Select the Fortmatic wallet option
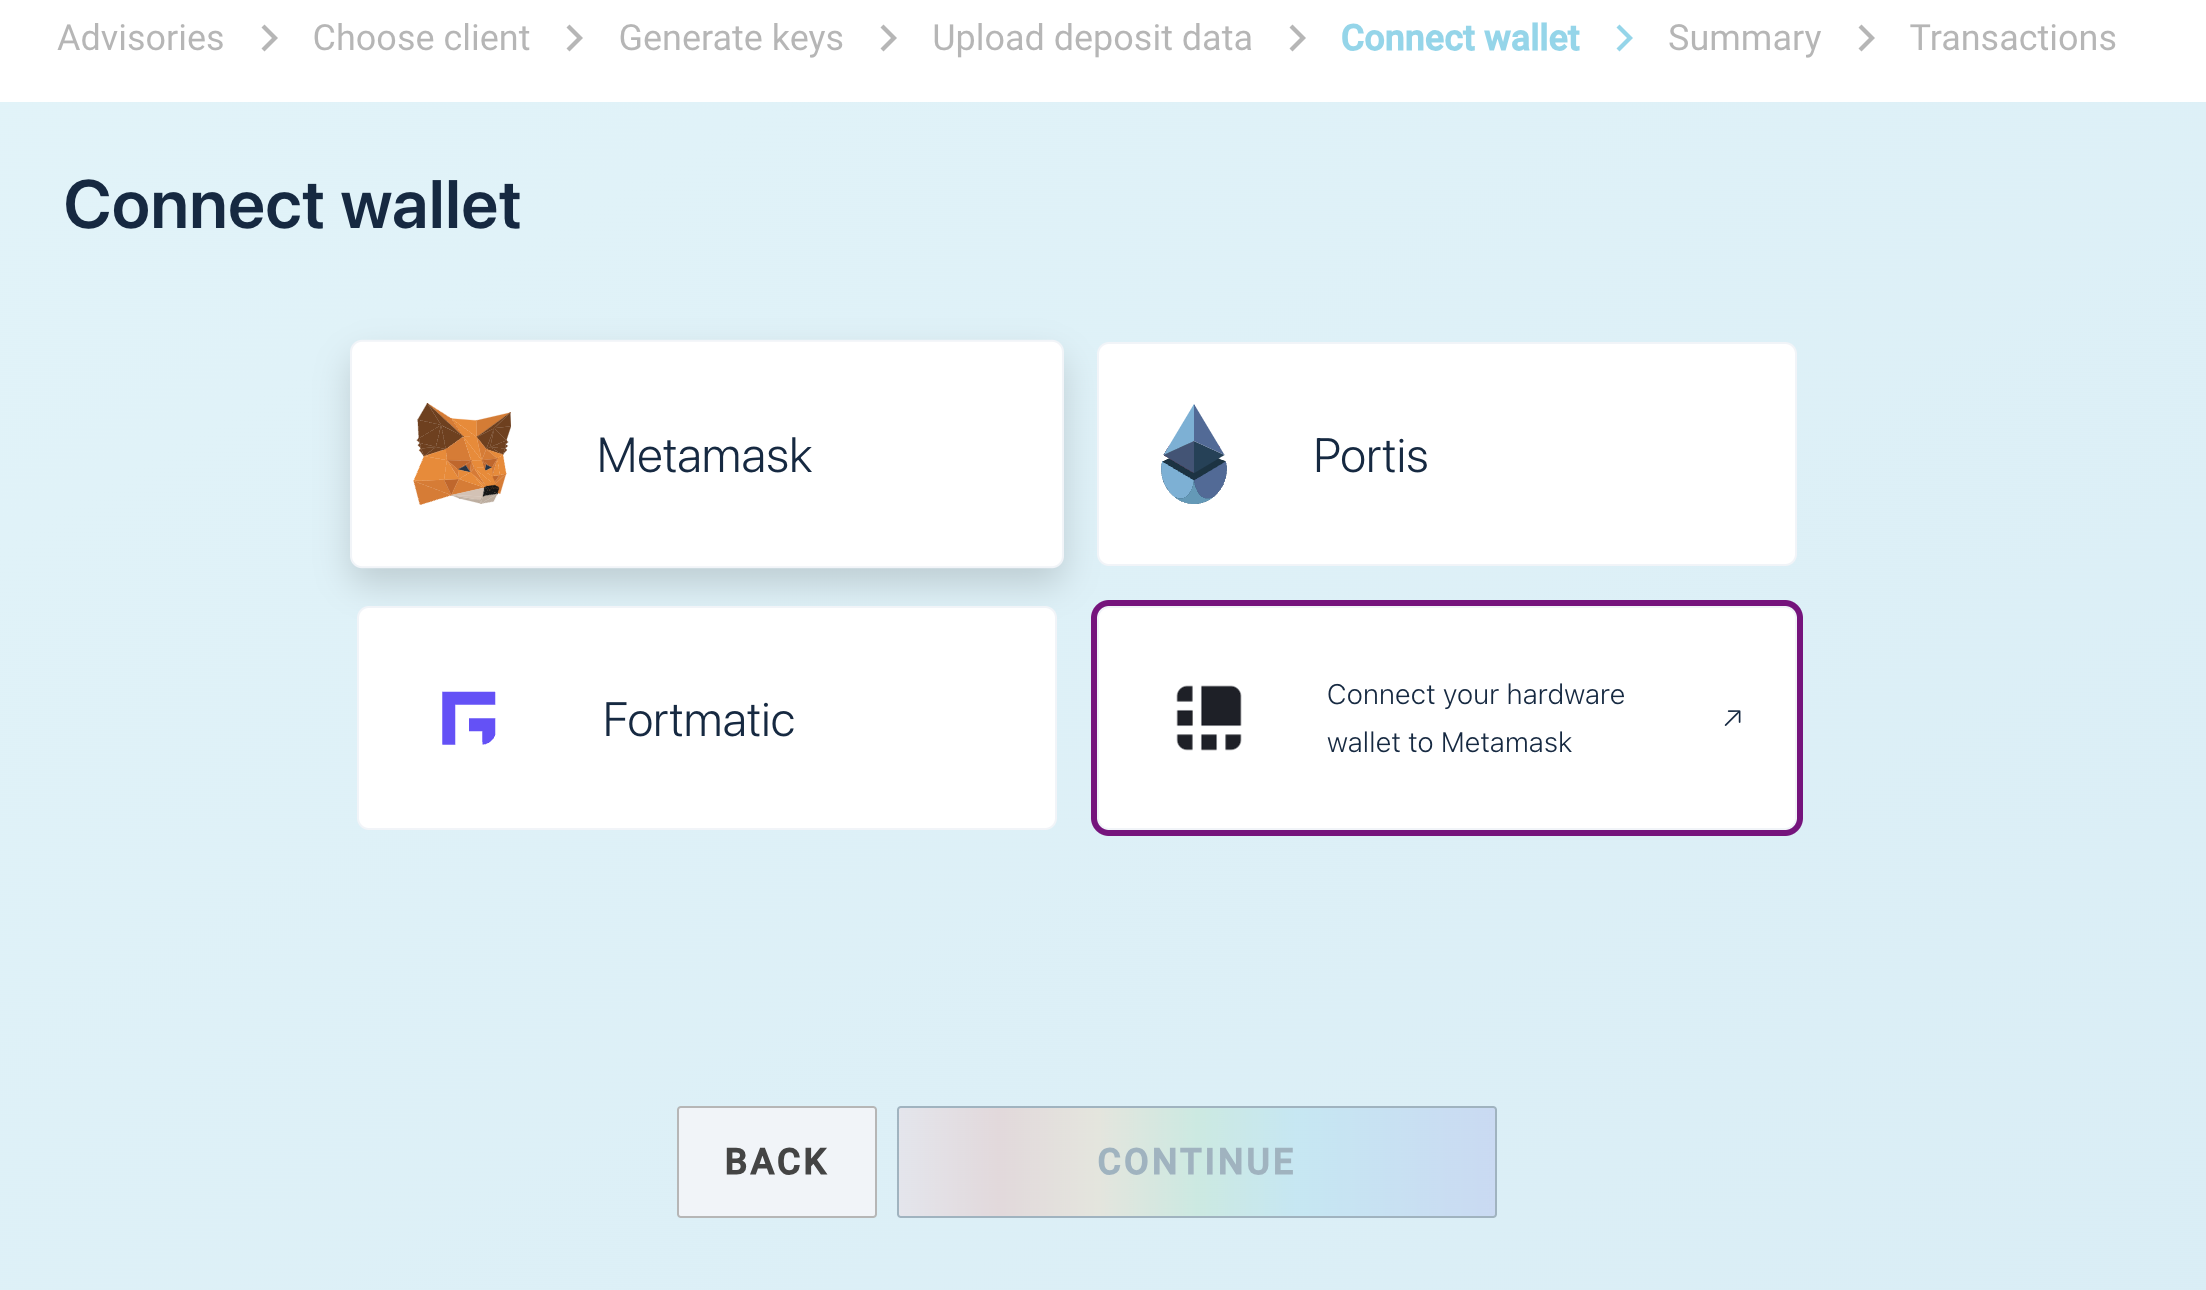2206x1290 pixels. pyautogui.click(x=706, y=718)
